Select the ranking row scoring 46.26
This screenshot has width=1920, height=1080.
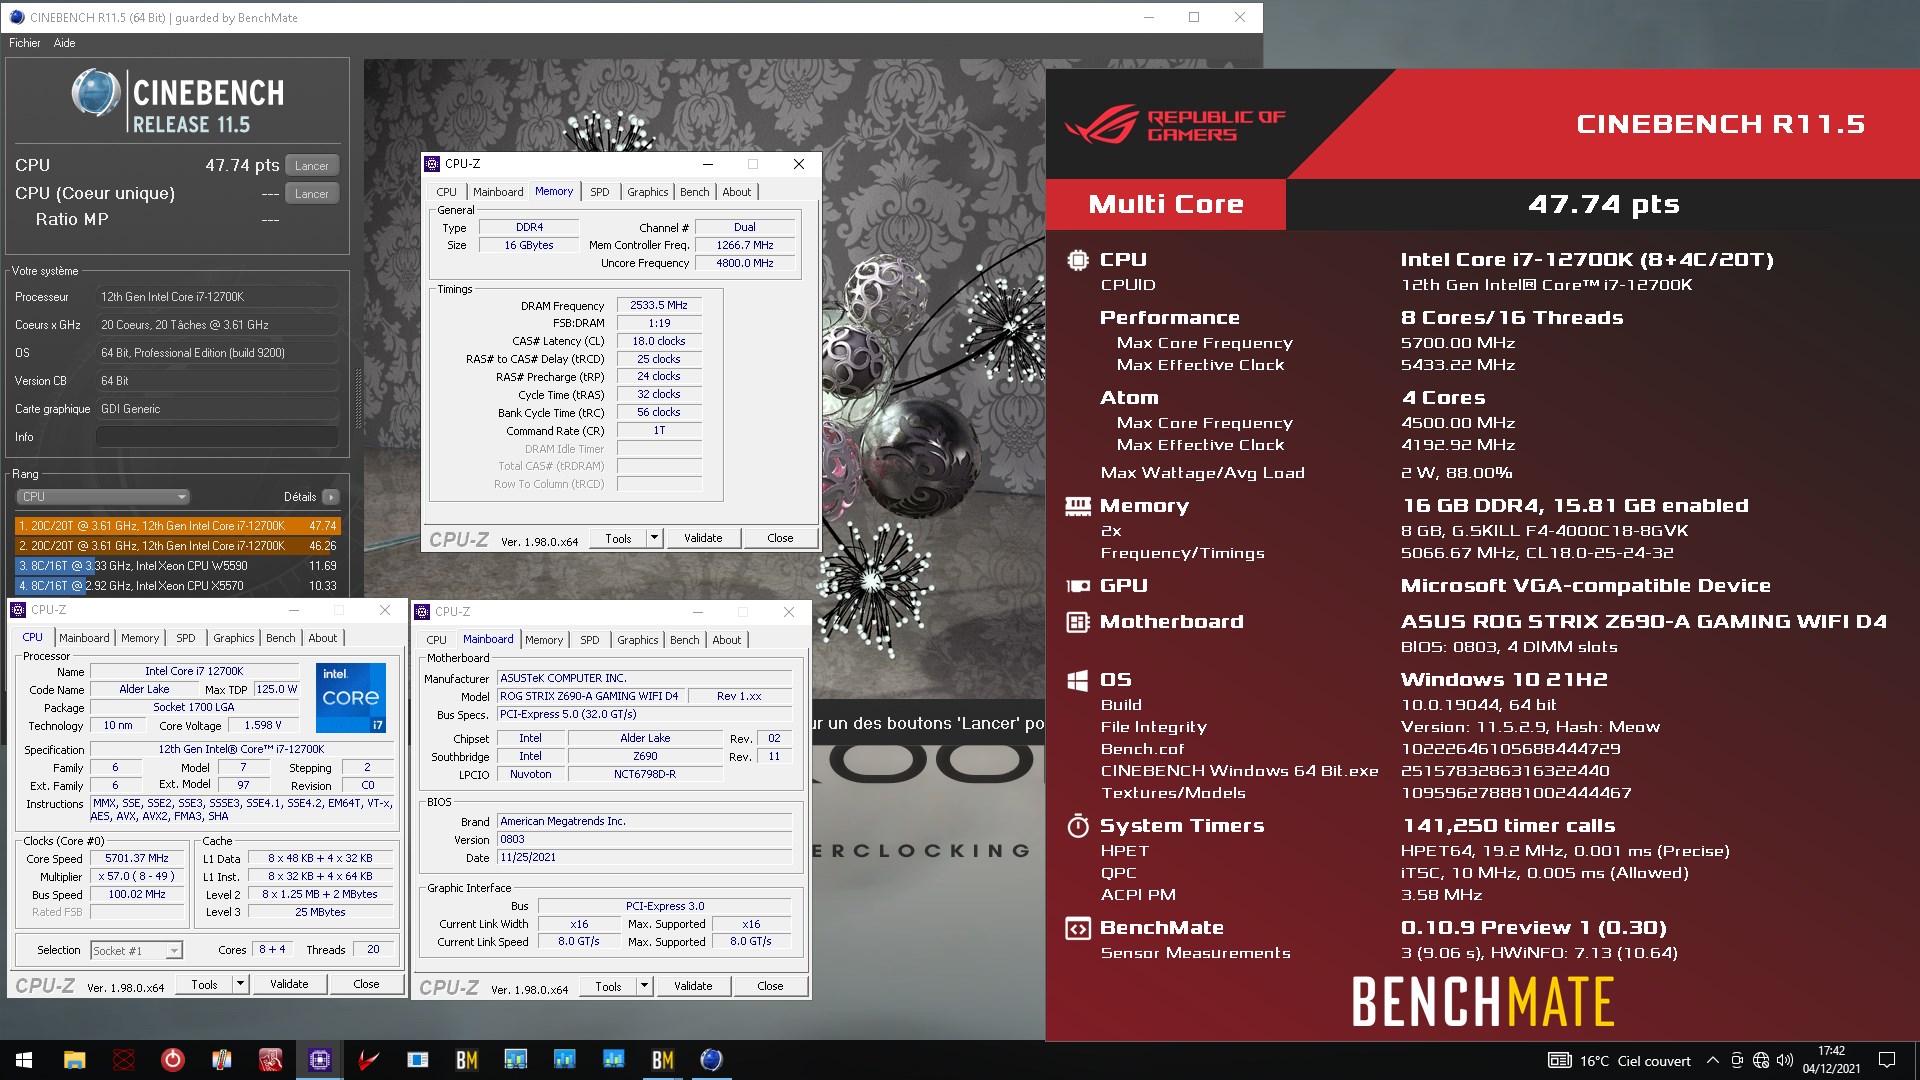click(178, 546)
